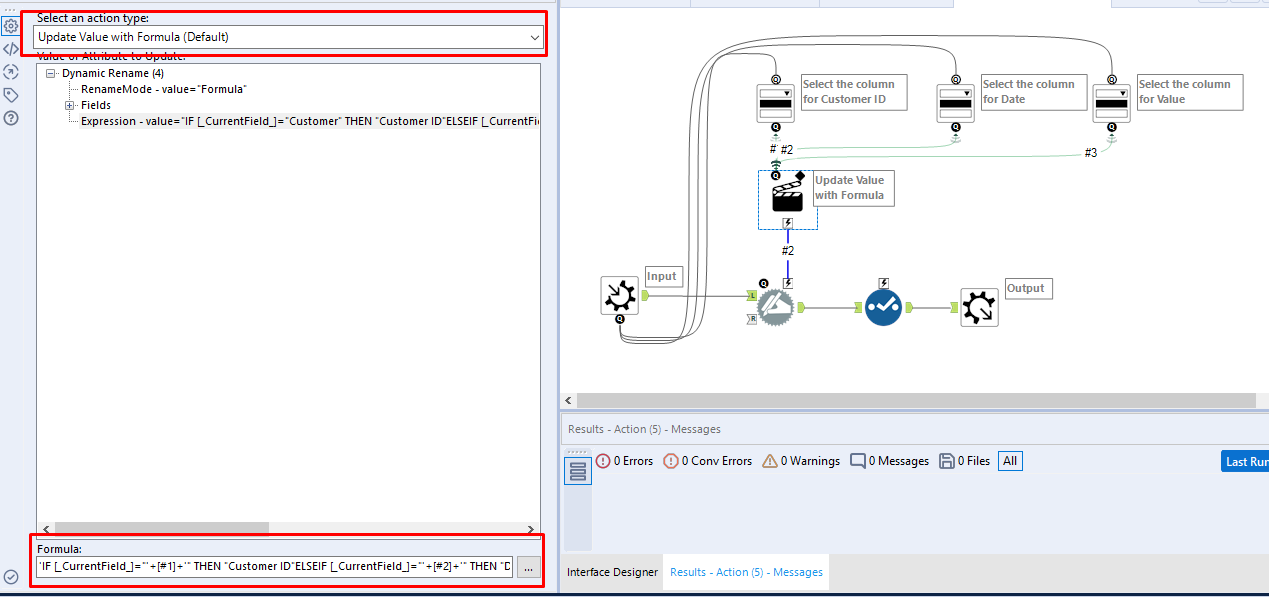Select the Customer ID drop-down tool icon
1269x597 pixels.
[775, 103]
